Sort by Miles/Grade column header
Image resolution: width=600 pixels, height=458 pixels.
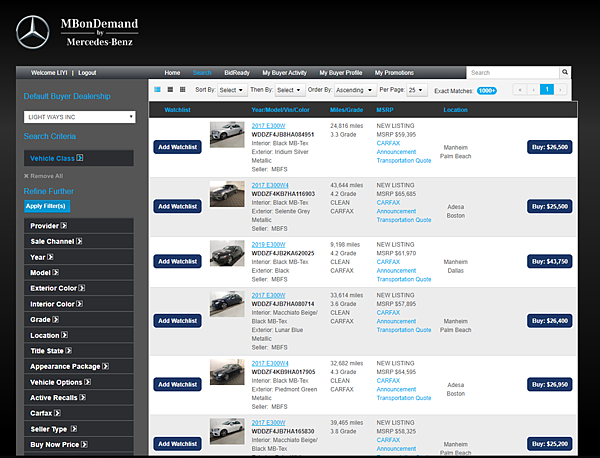pos(346,110)
